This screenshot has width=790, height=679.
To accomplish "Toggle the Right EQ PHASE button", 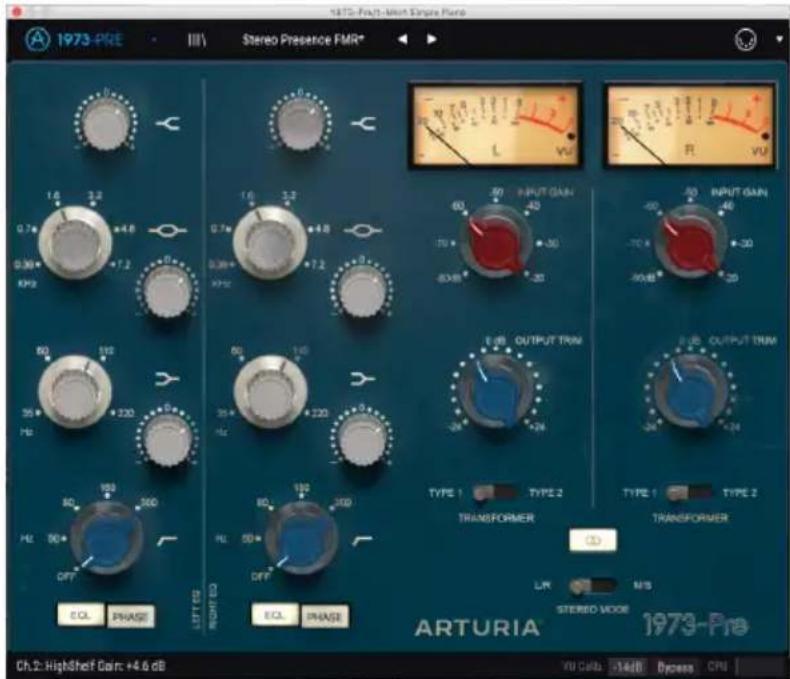I will tap(324, 617).
